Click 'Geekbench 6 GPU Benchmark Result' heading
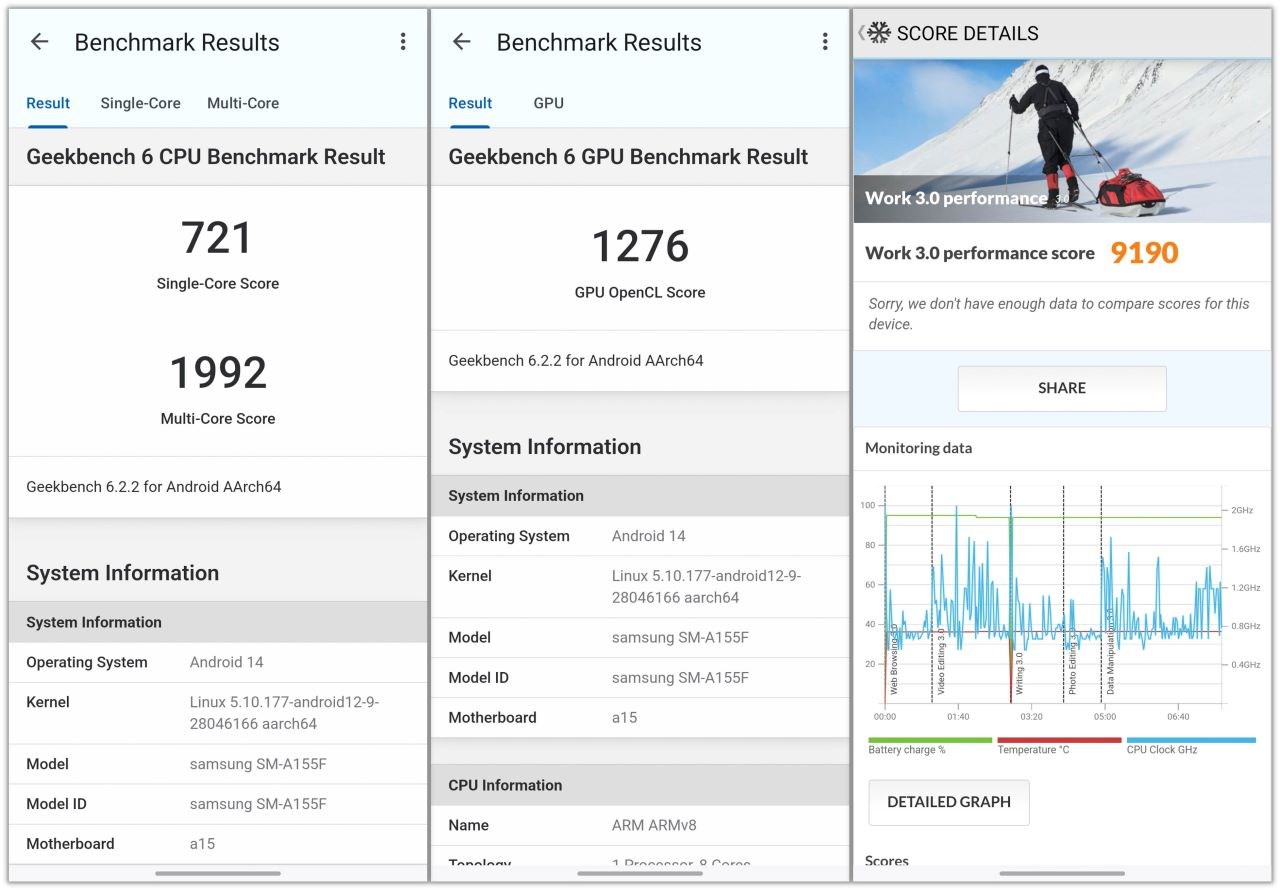Screen dimensions: 1280x890 pyautogui.click(x=628, y=157)
